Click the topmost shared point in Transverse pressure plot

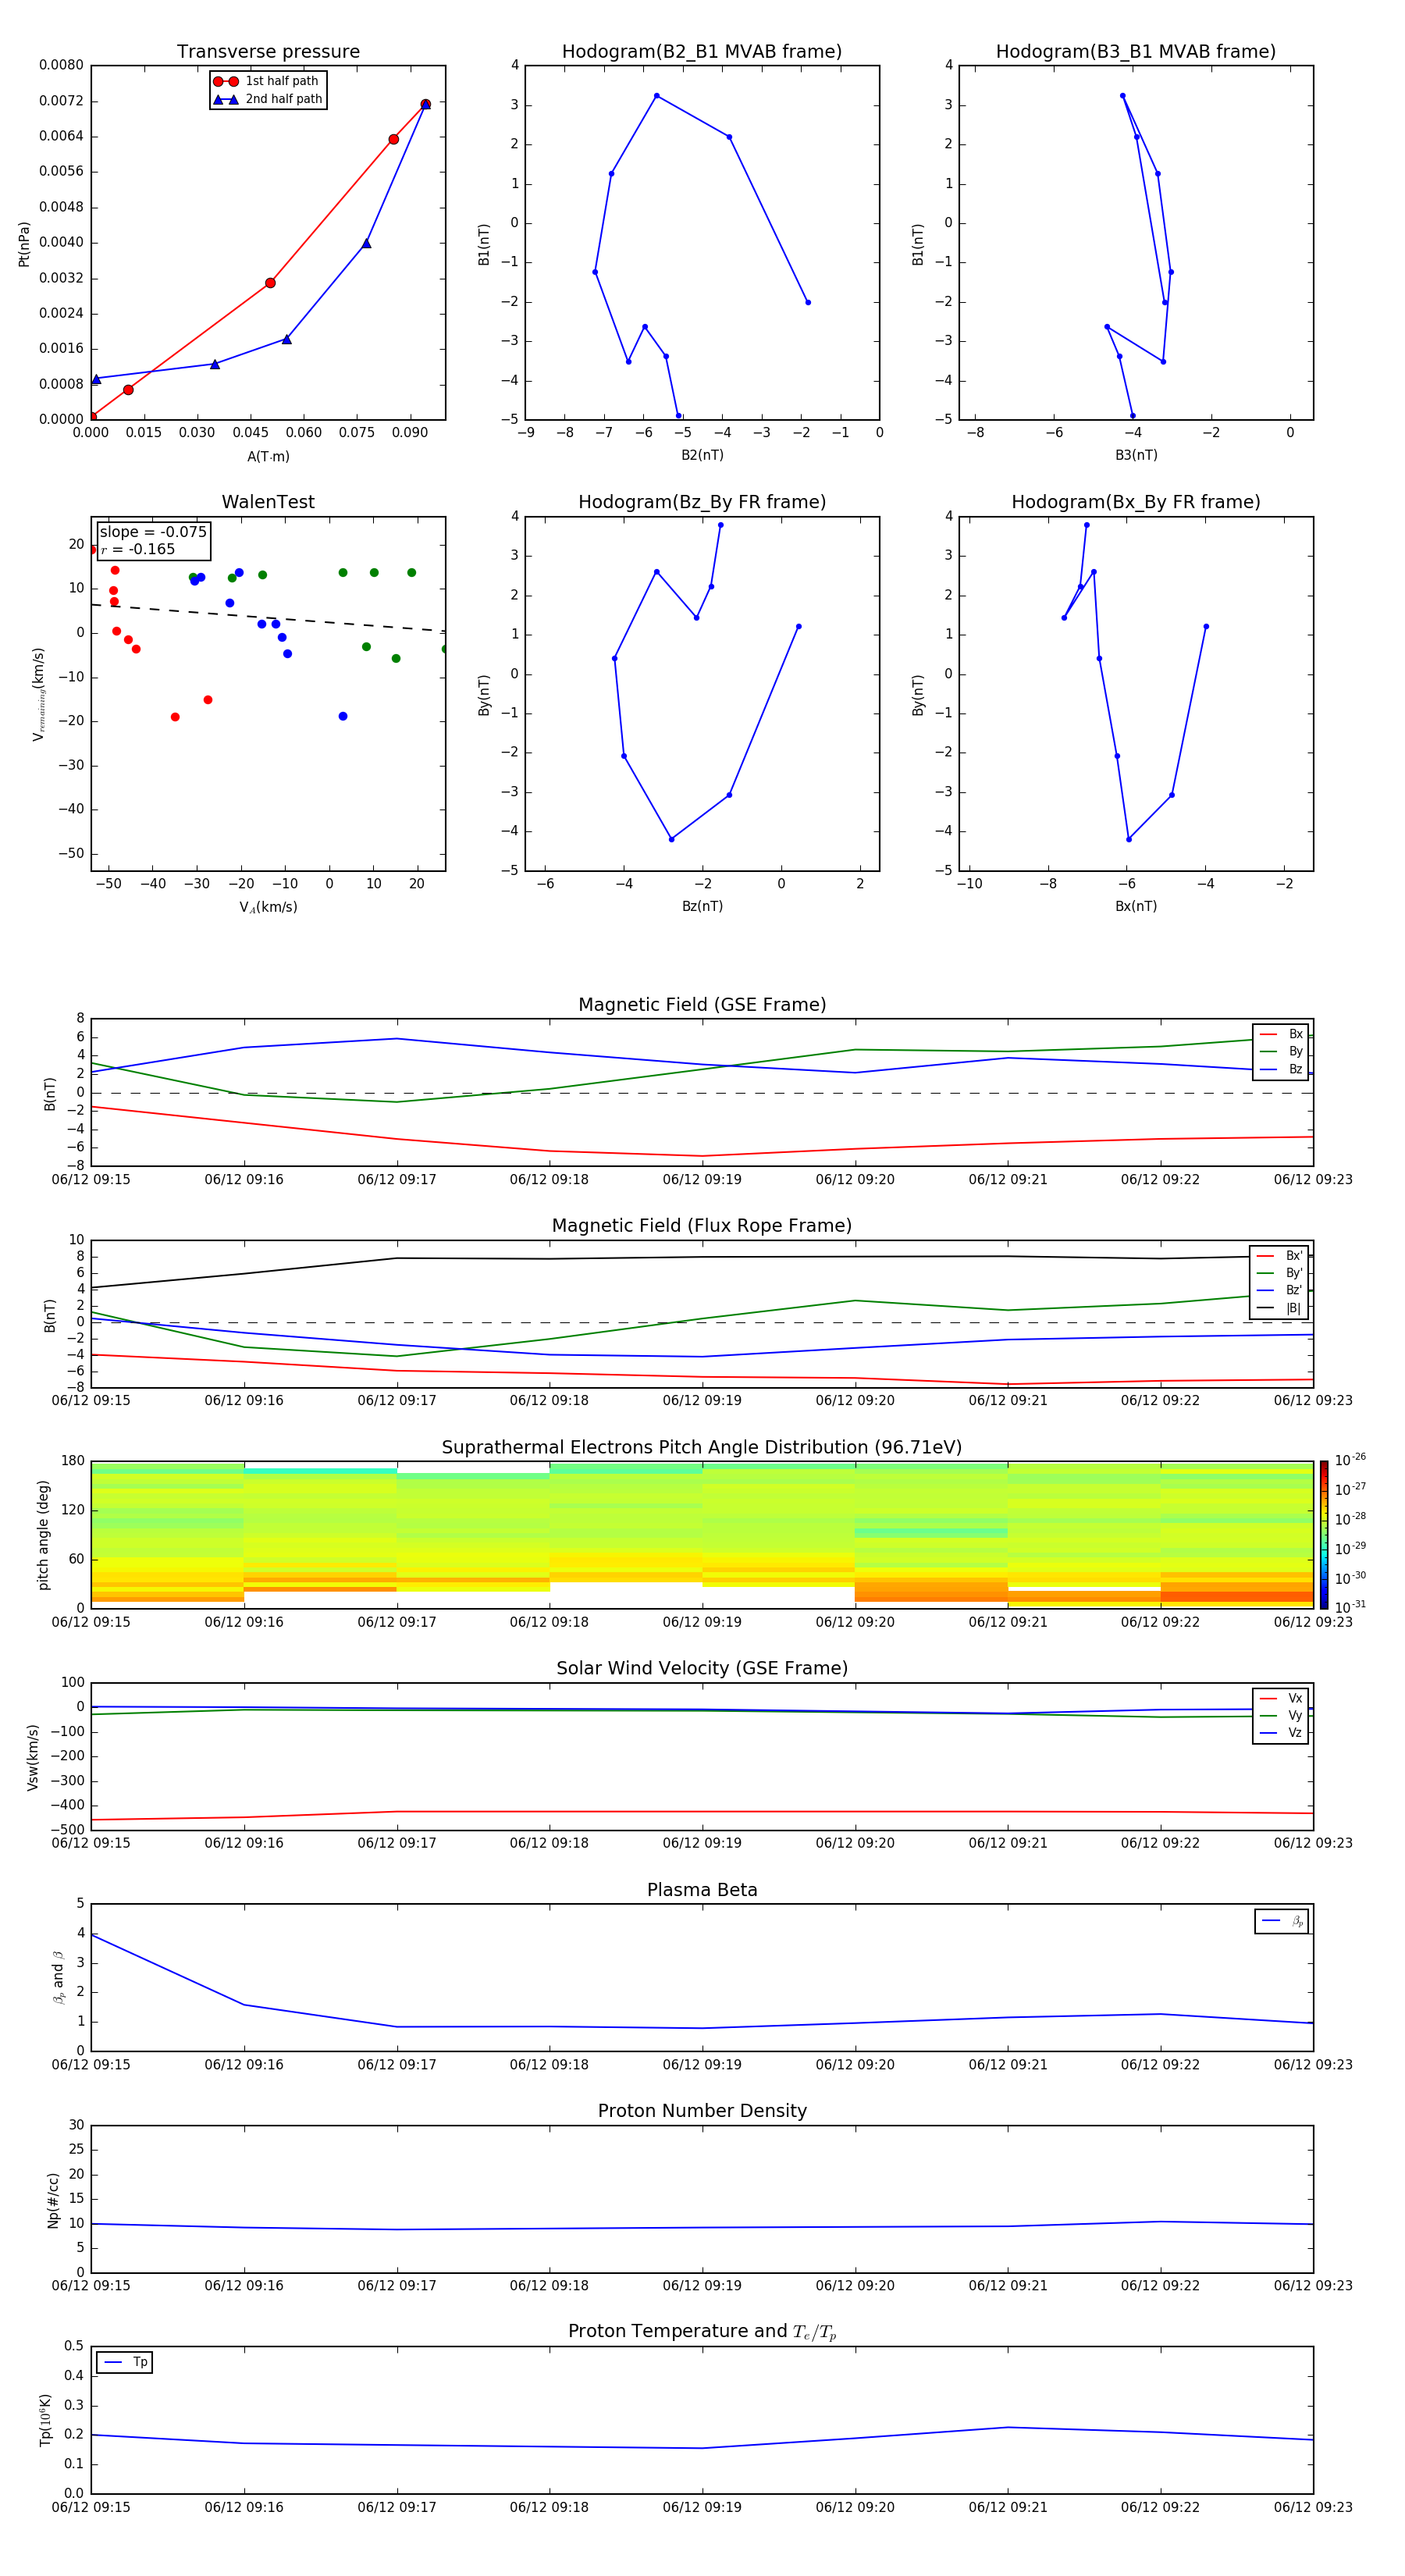pos(425,104)
